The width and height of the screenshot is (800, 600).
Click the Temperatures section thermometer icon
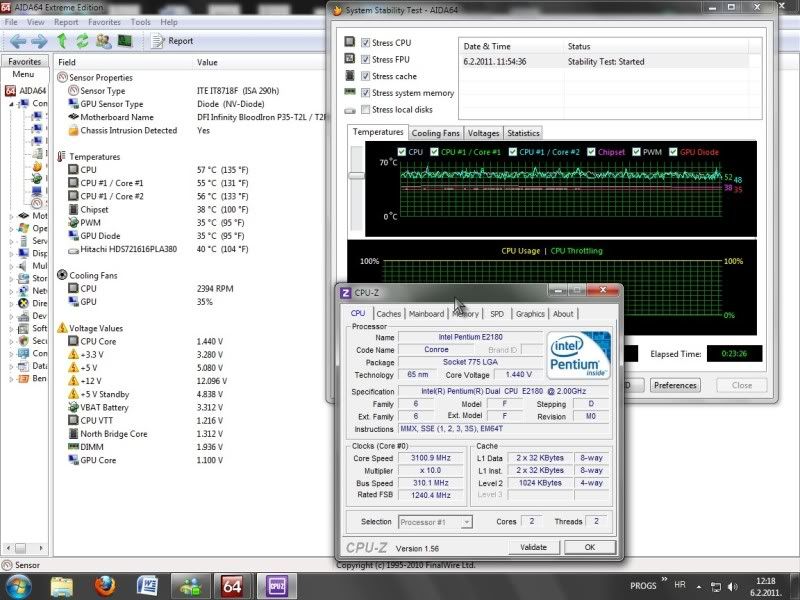pyautogui.click(x=62, y=157)
